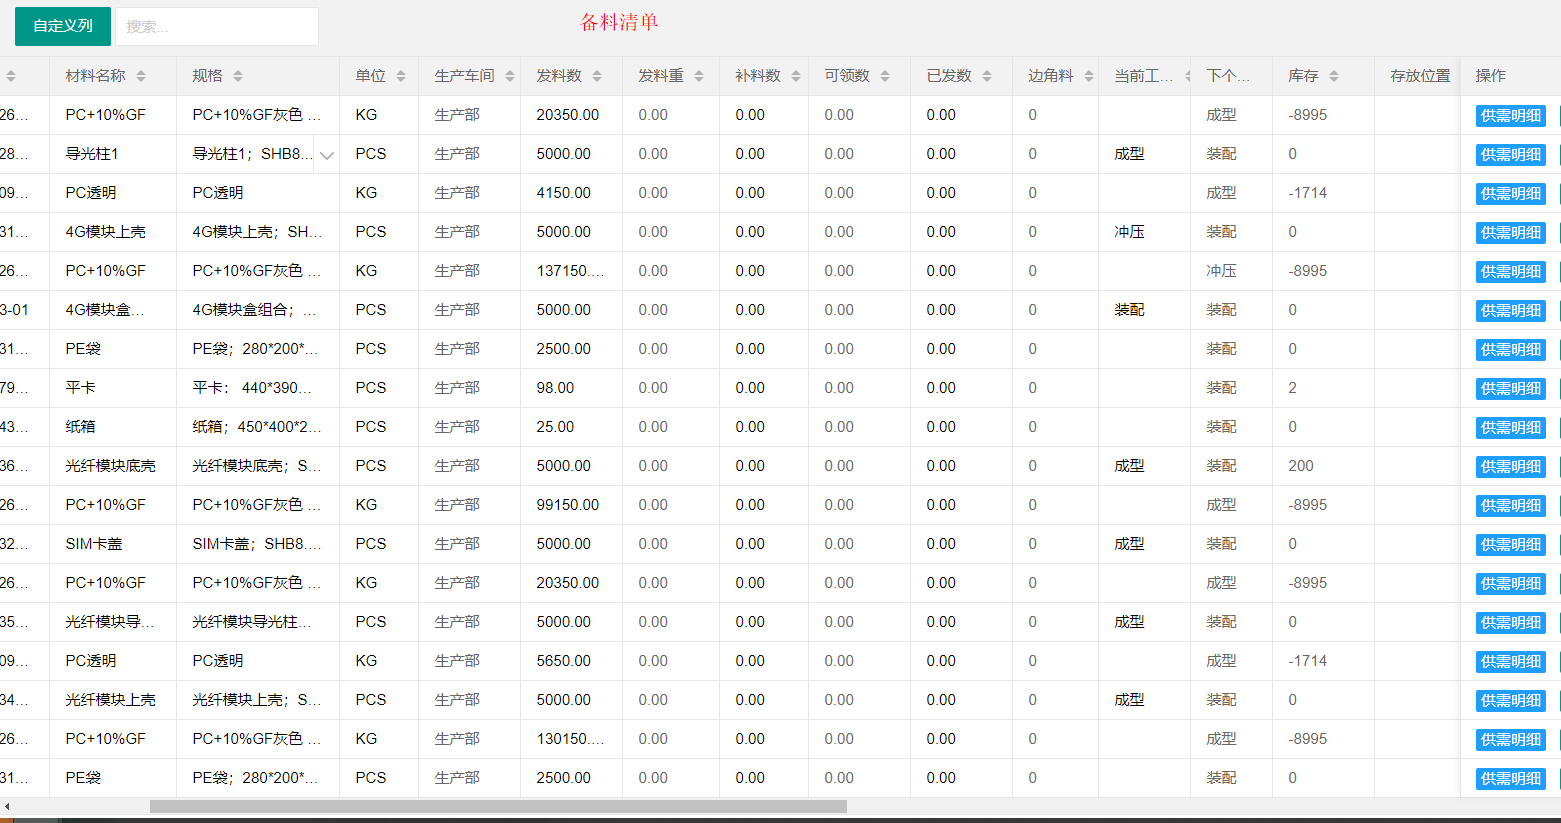The image size is (1561, 823).
Task: Sort by 库存 column sort icon
Action: pyautogui.click(x=1334, y=76)
